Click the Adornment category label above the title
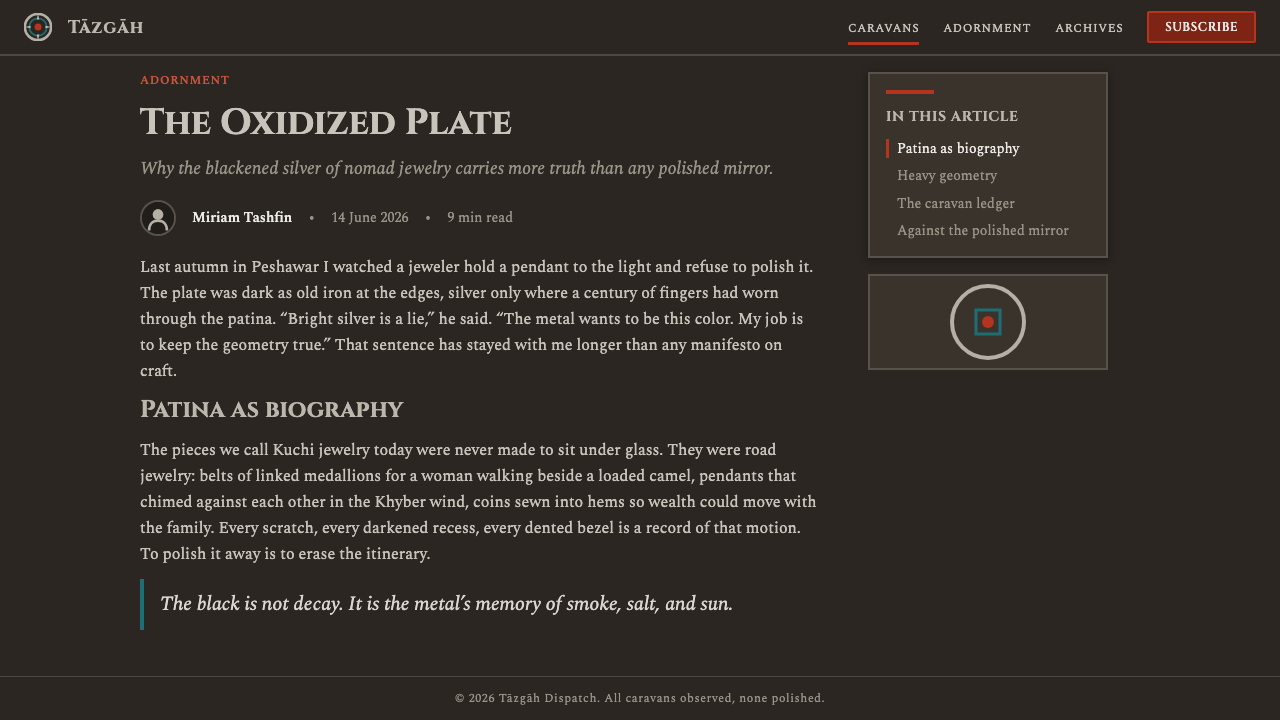The image size is (1280, 720). (x=185, y=80)
